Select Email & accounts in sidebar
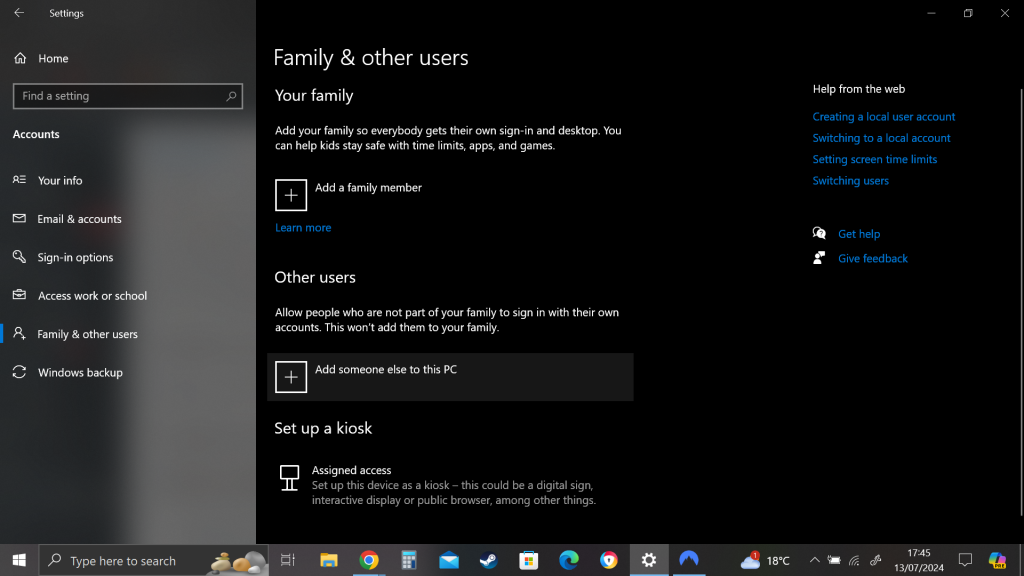 pyautogui.click(x=79, y=219)
